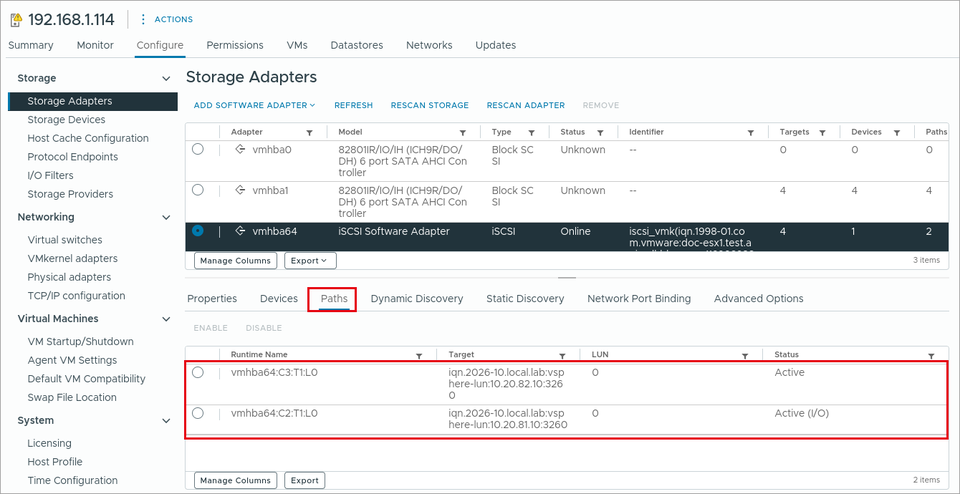This screenshot has height=494, width=960.
Task: Click Manage Columns under Paths table
Action: point(236,480)
